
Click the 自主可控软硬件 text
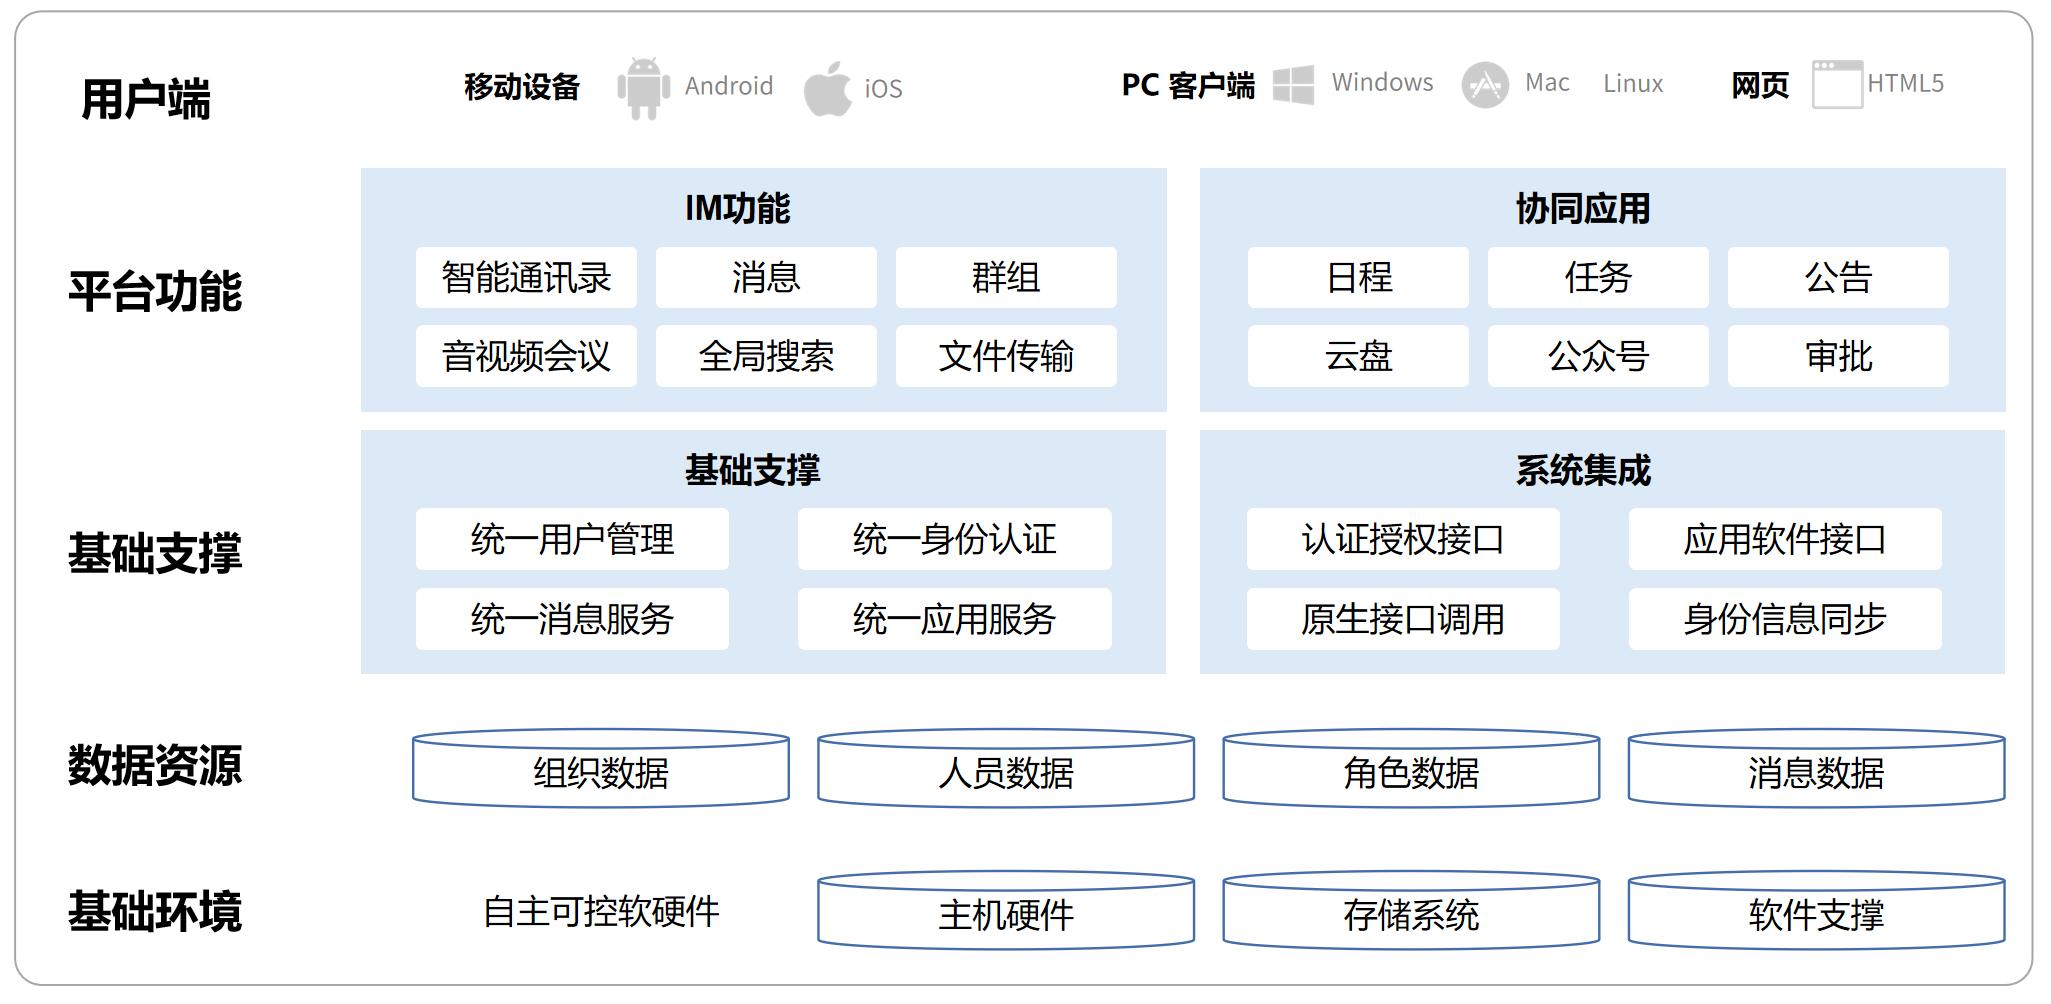click(x=601, y=911)
